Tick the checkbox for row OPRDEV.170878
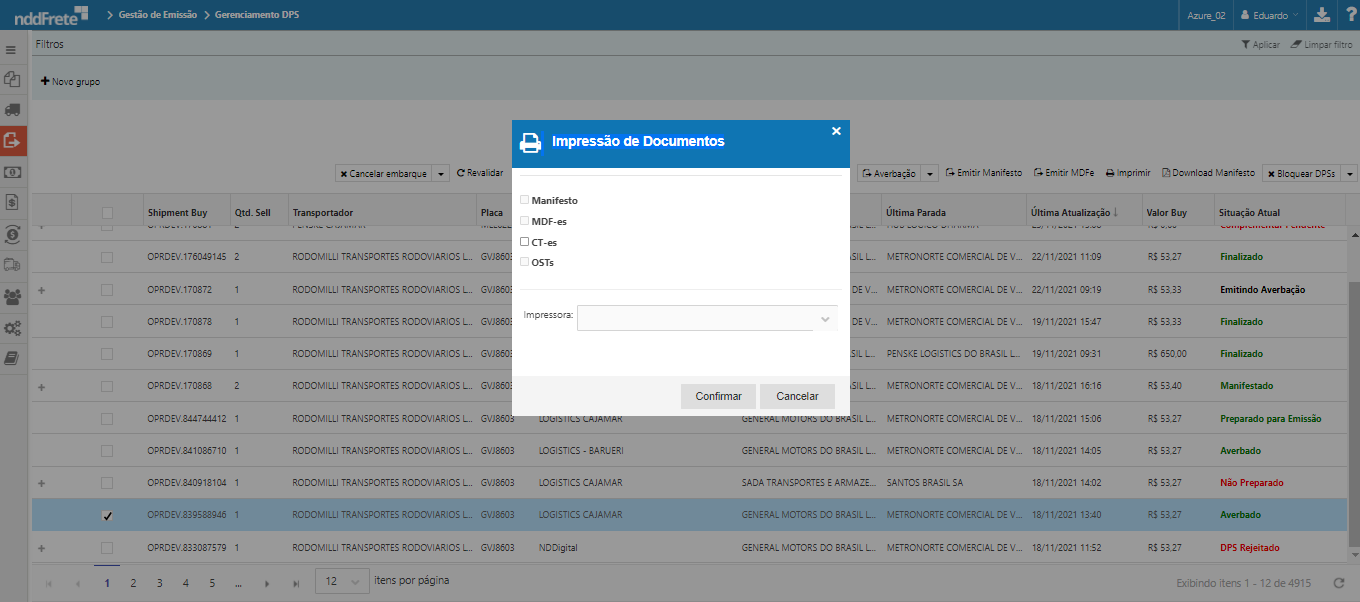 (107, 322)
